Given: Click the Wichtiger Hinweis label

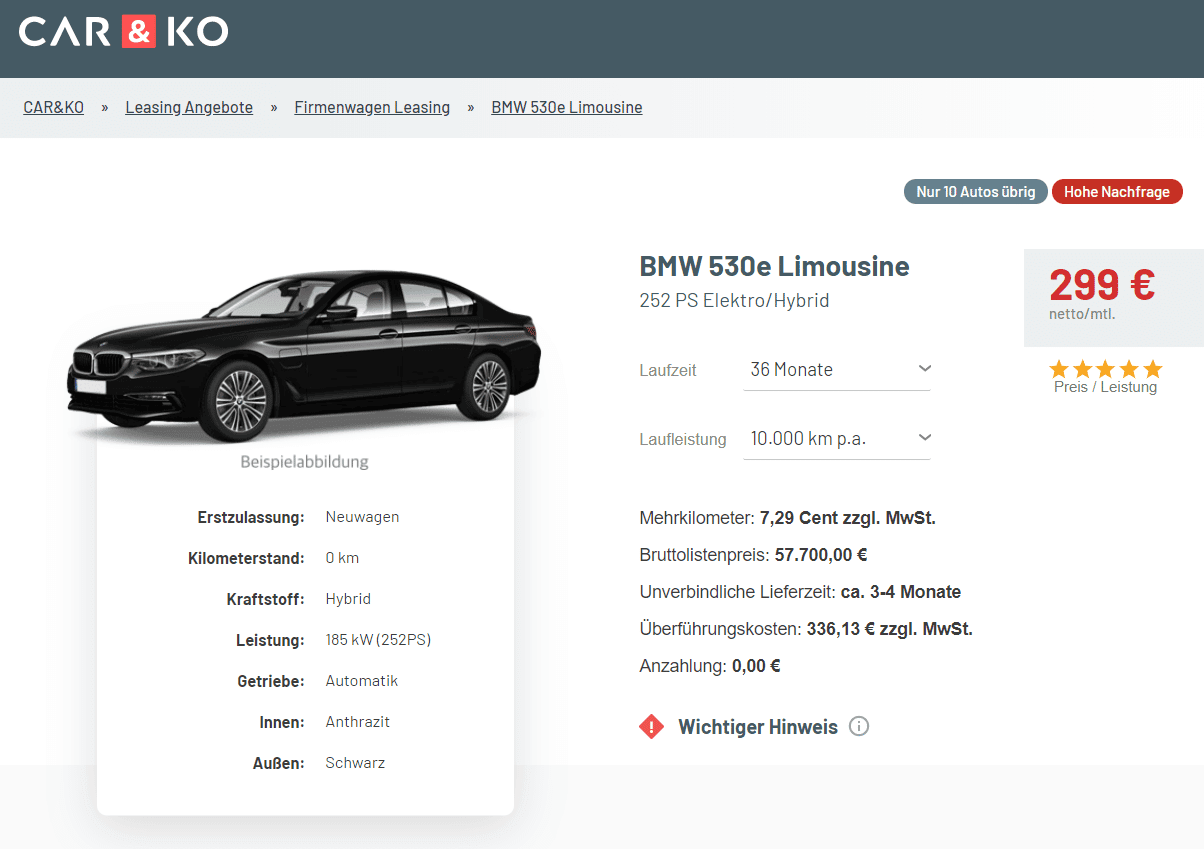Looking at the screenshot, I should [758, 727].
